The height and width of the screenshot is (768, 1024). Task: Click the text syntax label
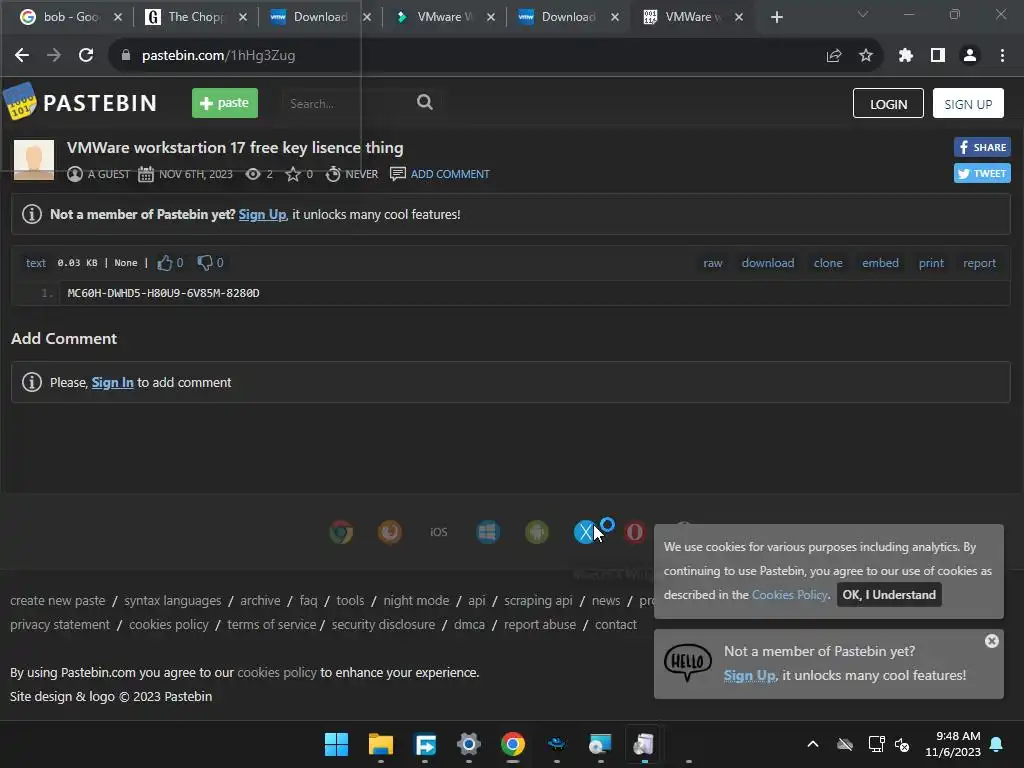pyautogui.click(x=36, y=263)
